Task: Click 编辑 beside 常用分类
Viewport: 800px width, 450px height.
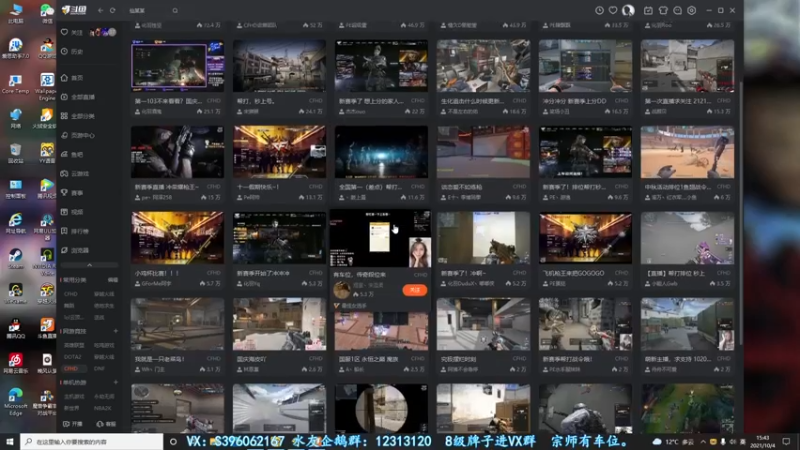Action: 113,280
